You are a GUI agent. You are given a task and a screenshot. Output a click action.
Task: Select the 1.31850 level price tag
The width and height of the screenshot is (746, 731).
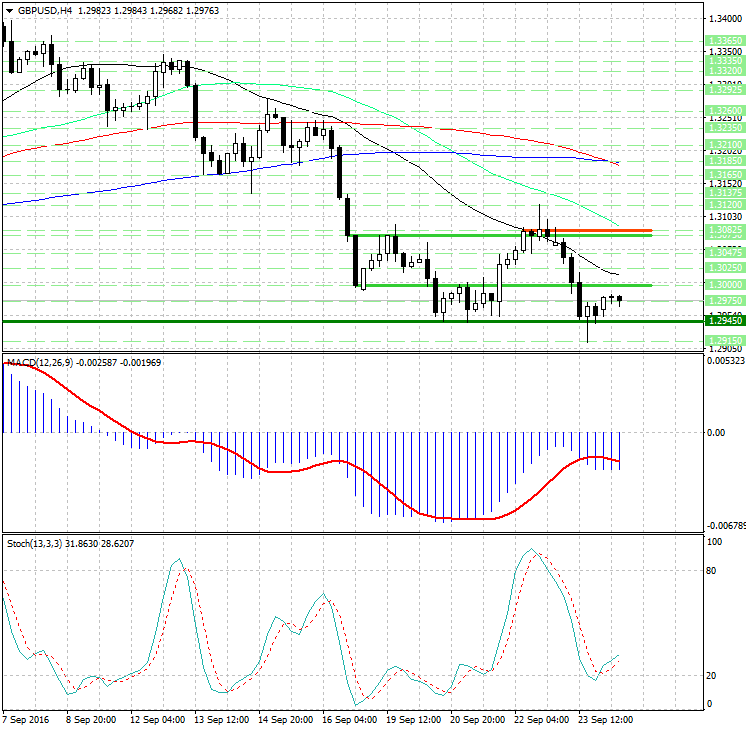coord(724,160)
